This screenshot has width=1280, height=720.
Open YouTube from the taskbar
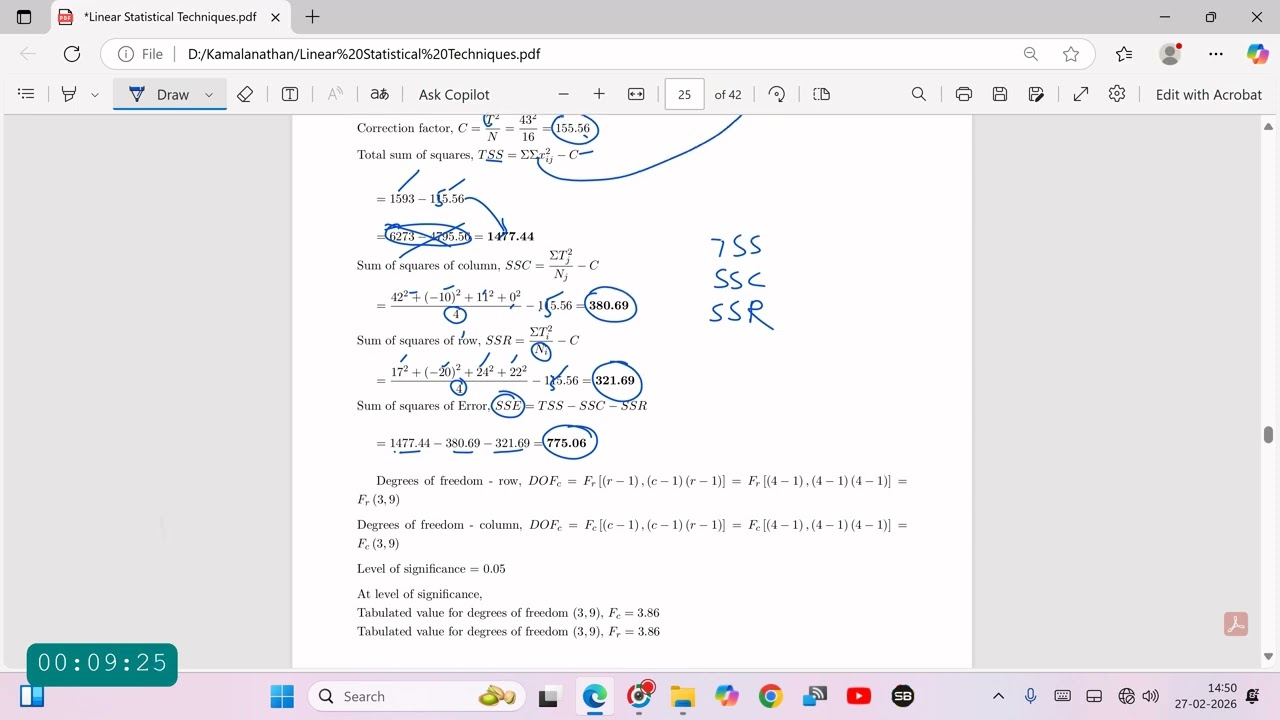[x=858, y=696]
